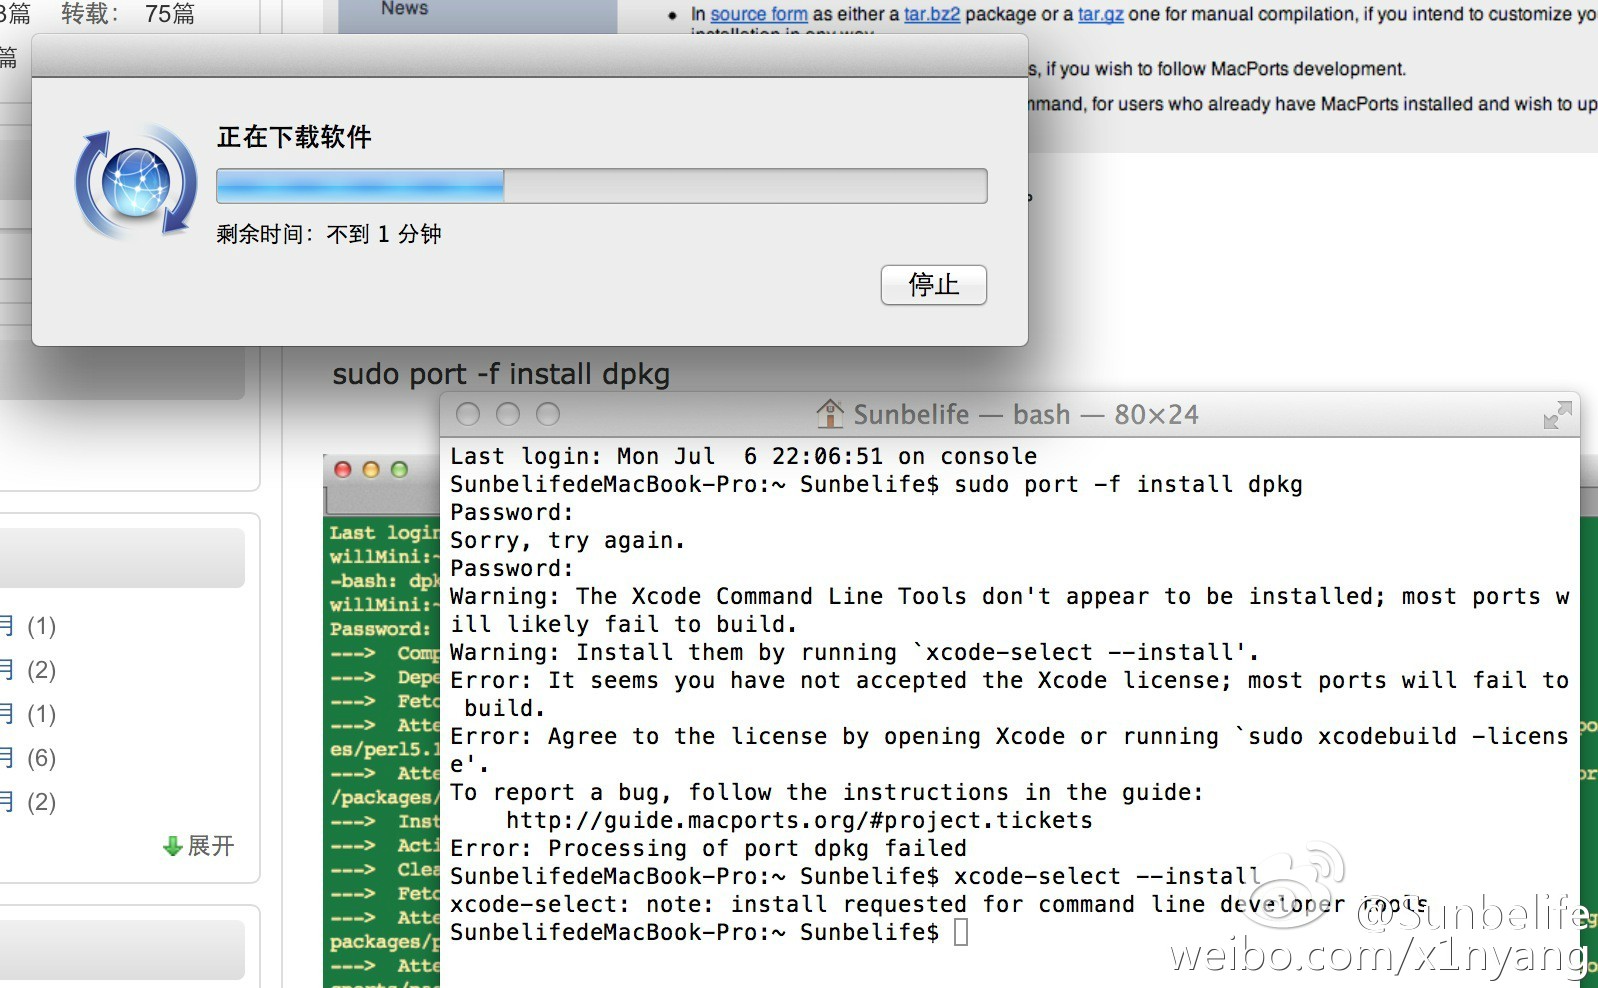
Task: Click the http://guide.macports.org/#project.tickets URL text
Action: 799,820
